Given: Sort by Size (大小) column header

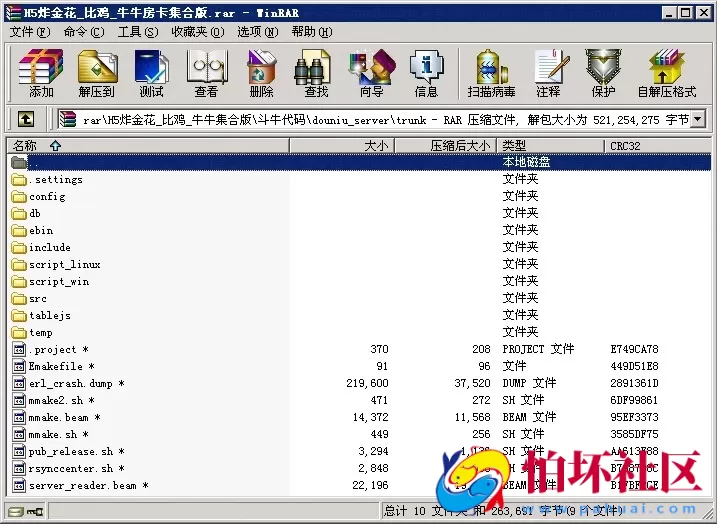Looking at the screenshot, I should [342, 146].
